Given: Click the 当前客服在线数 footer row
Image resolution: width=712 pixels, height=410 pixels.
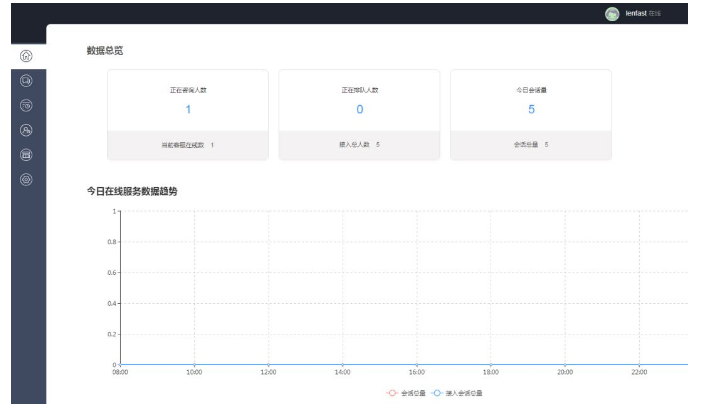Looking at the screenshot, I should click(188, 145).
